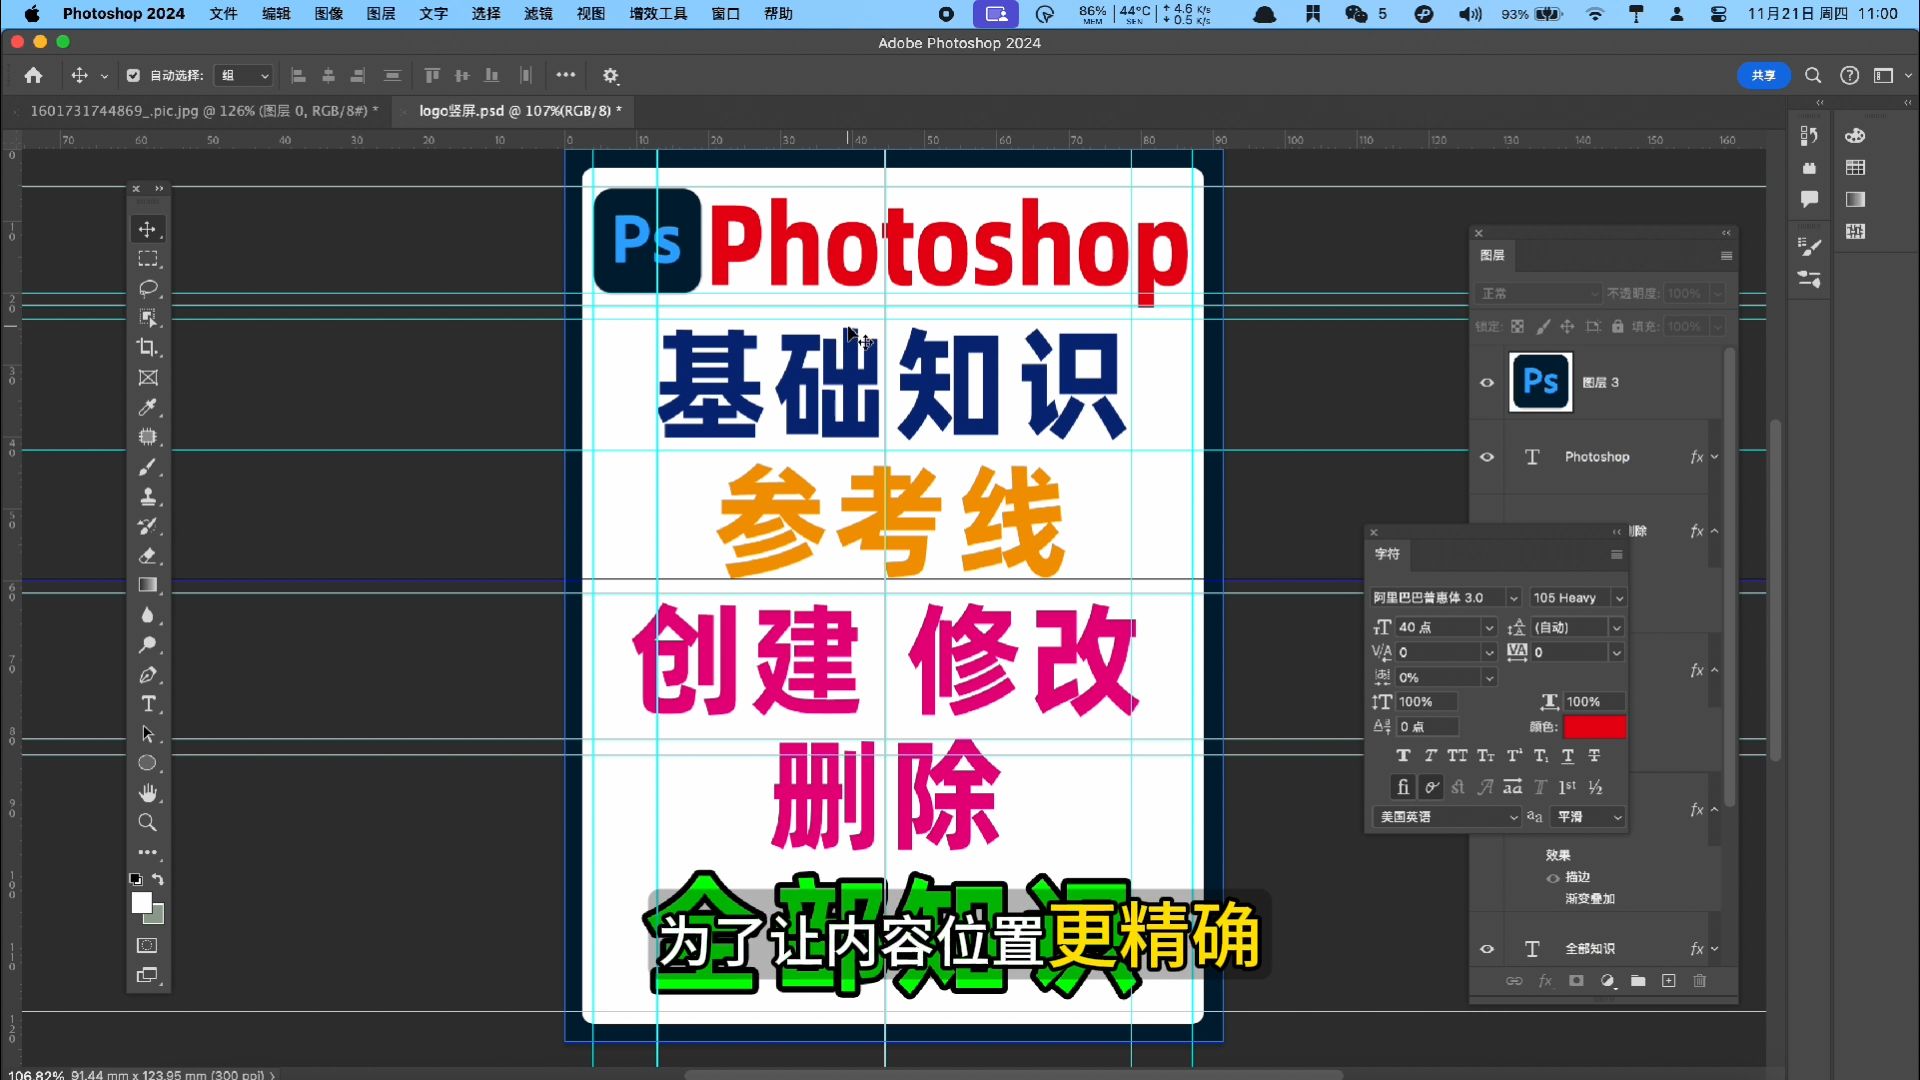Select the Ellipse shape tool
Viewport: 1920px width, 1080px height.
pyautogui.click(x=148, y=763)
